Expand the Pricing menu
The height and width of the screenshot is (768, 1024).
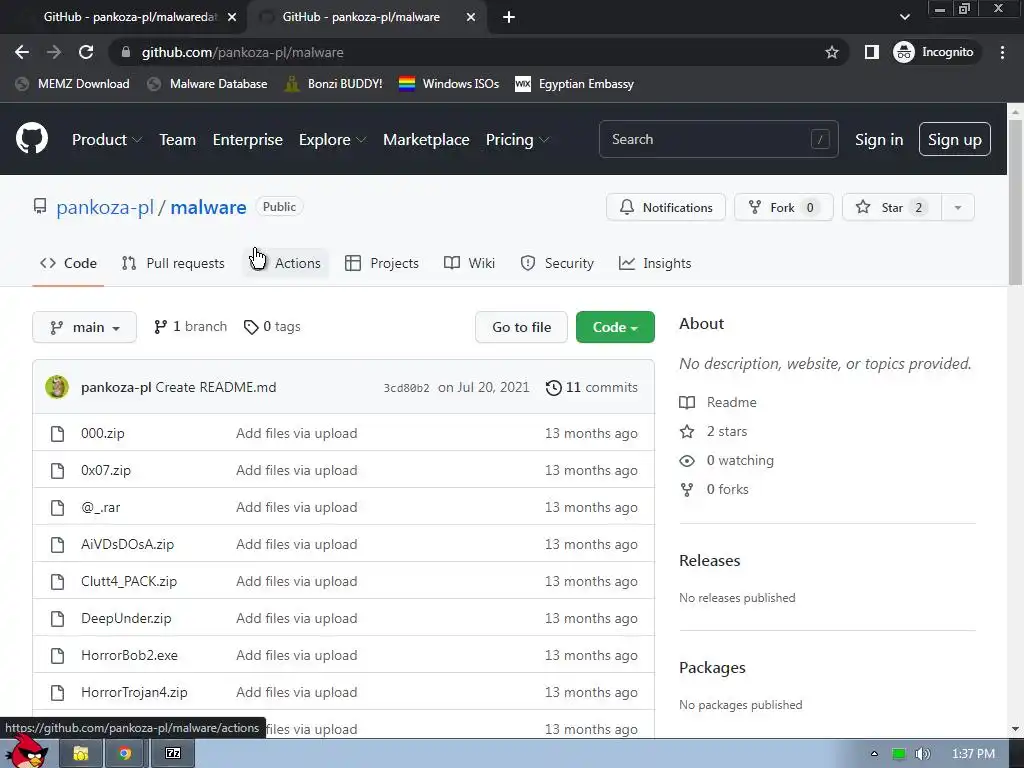pyautogui.click(x=517, y=140)
